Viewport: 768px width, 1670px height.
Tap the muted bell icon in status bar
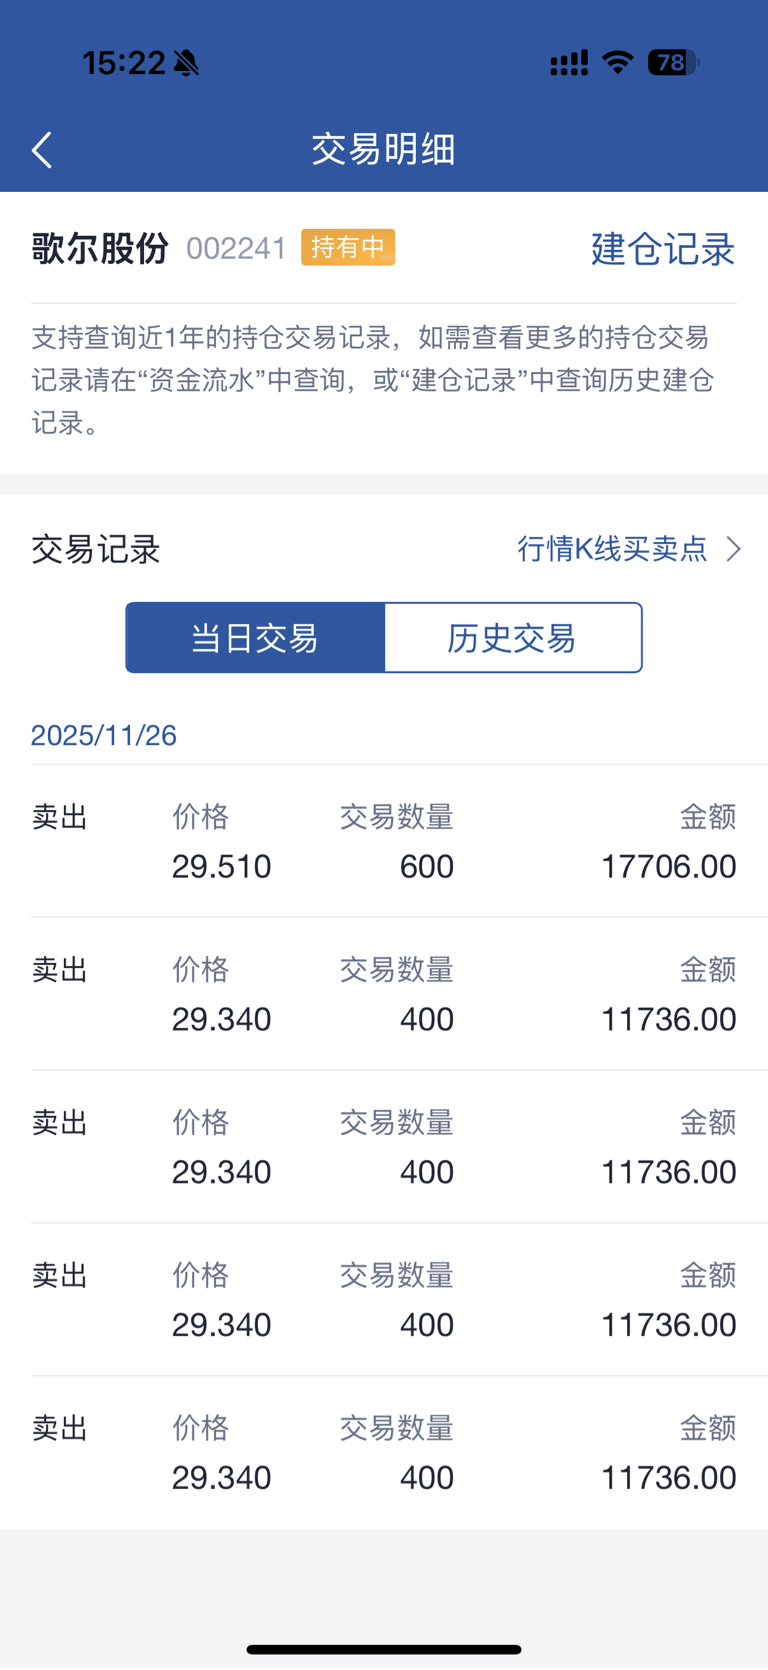(x=186, y=64)
